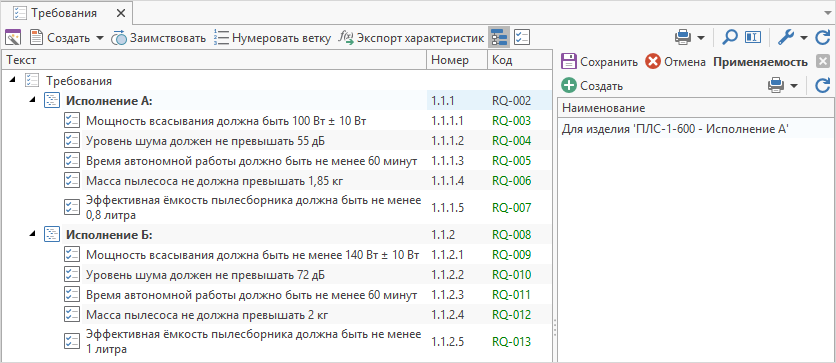The height and width of the screenshot is (363, 836).
Task: Click code RQ-012
Action: [x=511, y=315]
